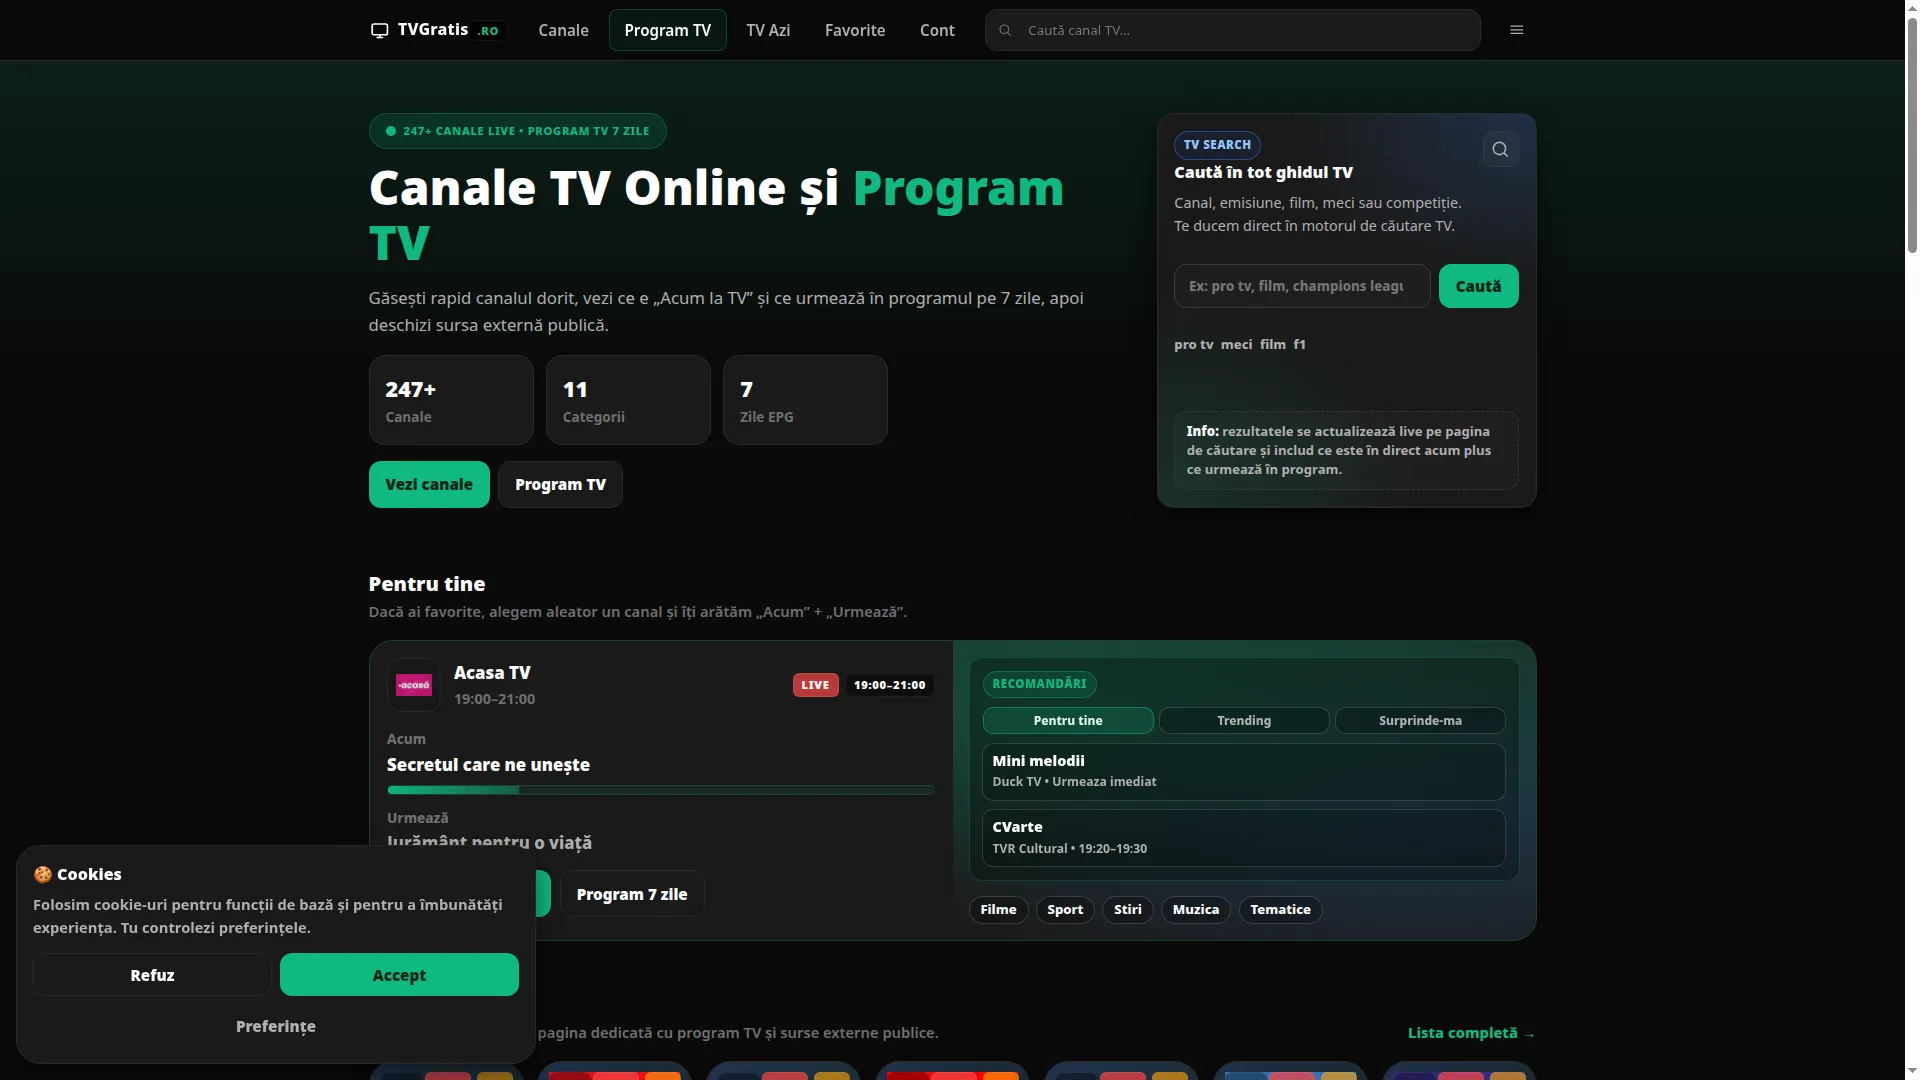1920x1080 pixels.
Task: Click the Stiri category chip
Action: tap(1127, 909)
